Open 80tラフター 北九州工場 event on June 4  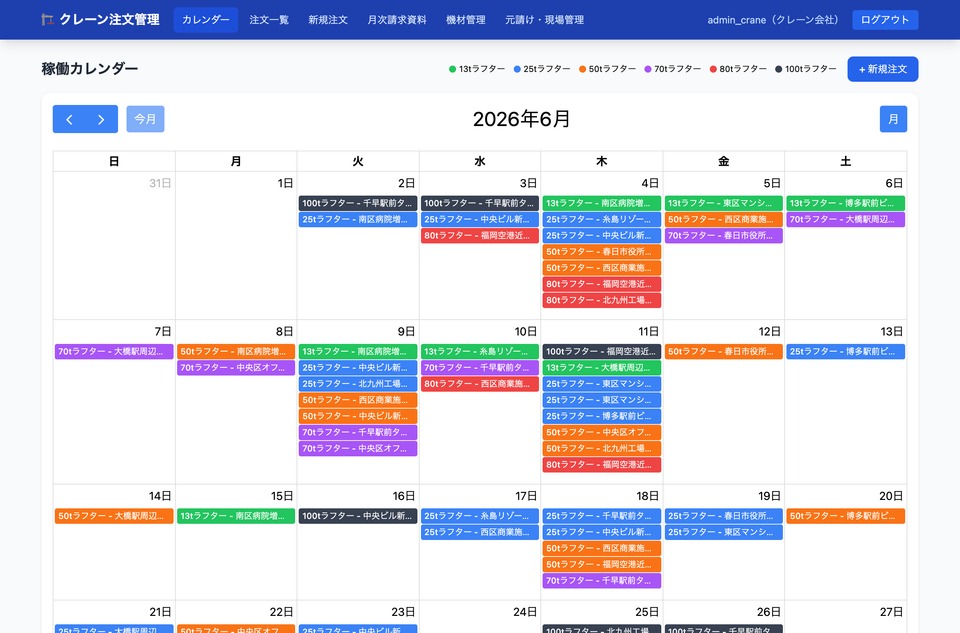pyautogui.click(x=601, y=301)
